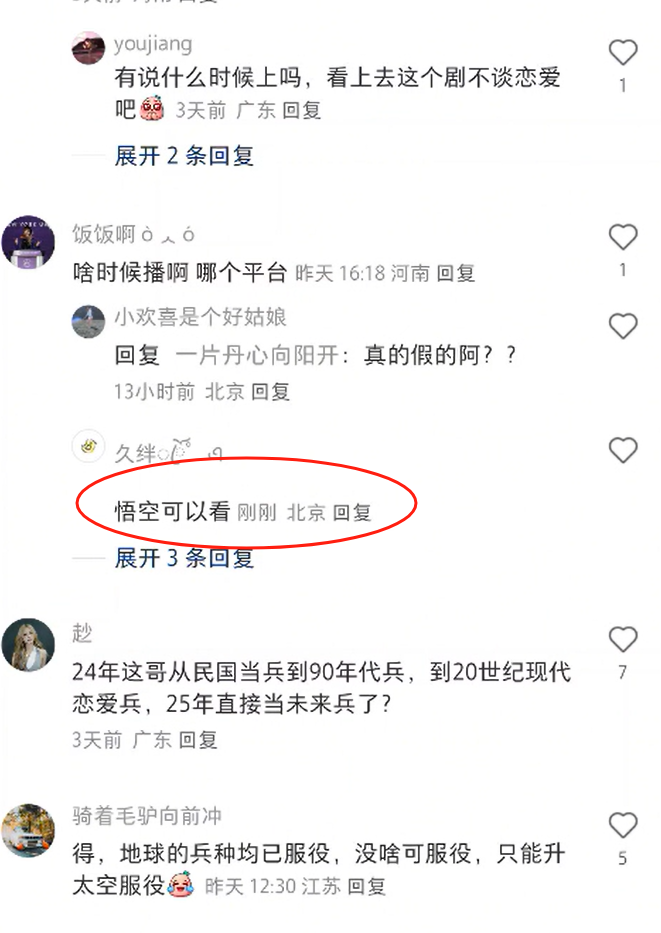The height and width of the screenshot is (933, 661).
Task: Like 赵's comment with 7 likes
Action: (623, 639)
